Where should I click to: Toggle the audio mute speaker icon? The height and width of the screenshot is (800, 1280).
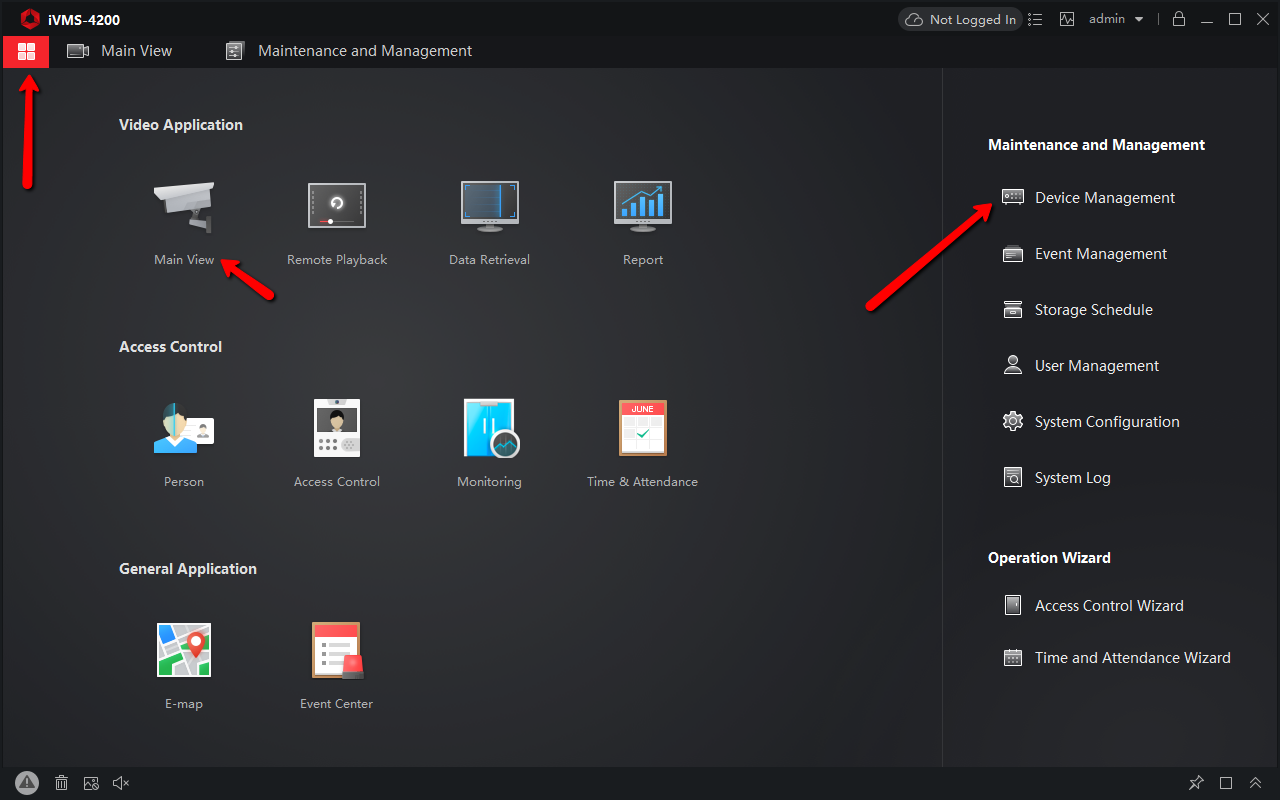[x=121, y=783]
